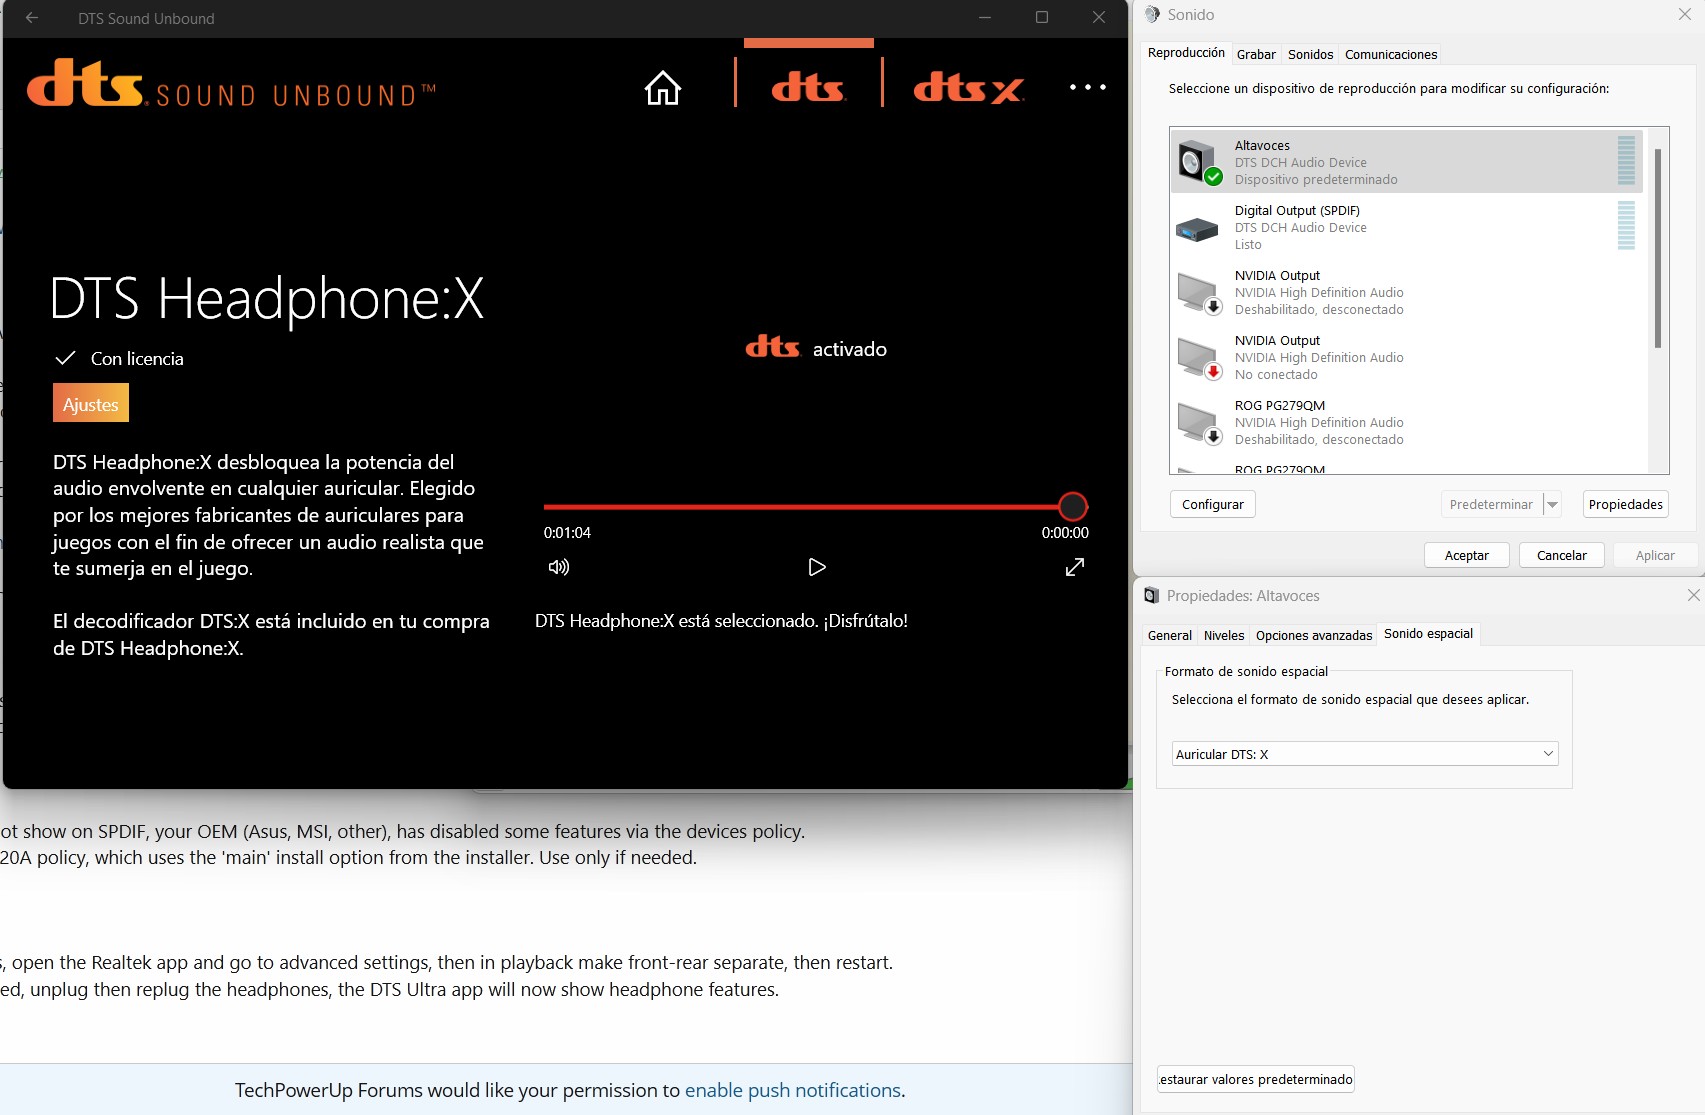1705x1115 pixels.
Task: Open the DTS tab icon
Action: pos(808,88)
